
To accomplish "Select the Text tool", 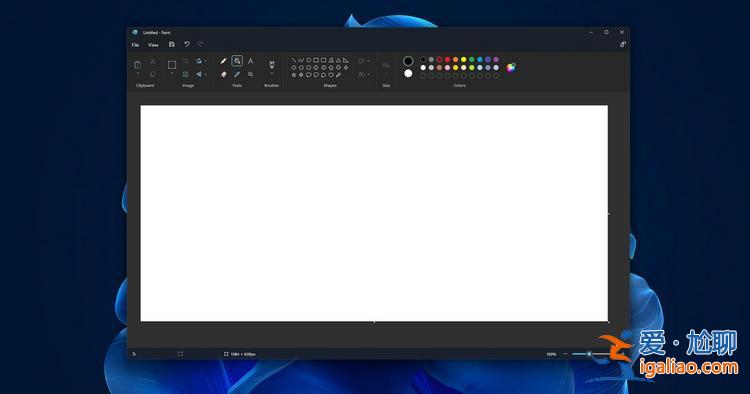I will click(250, 61).
